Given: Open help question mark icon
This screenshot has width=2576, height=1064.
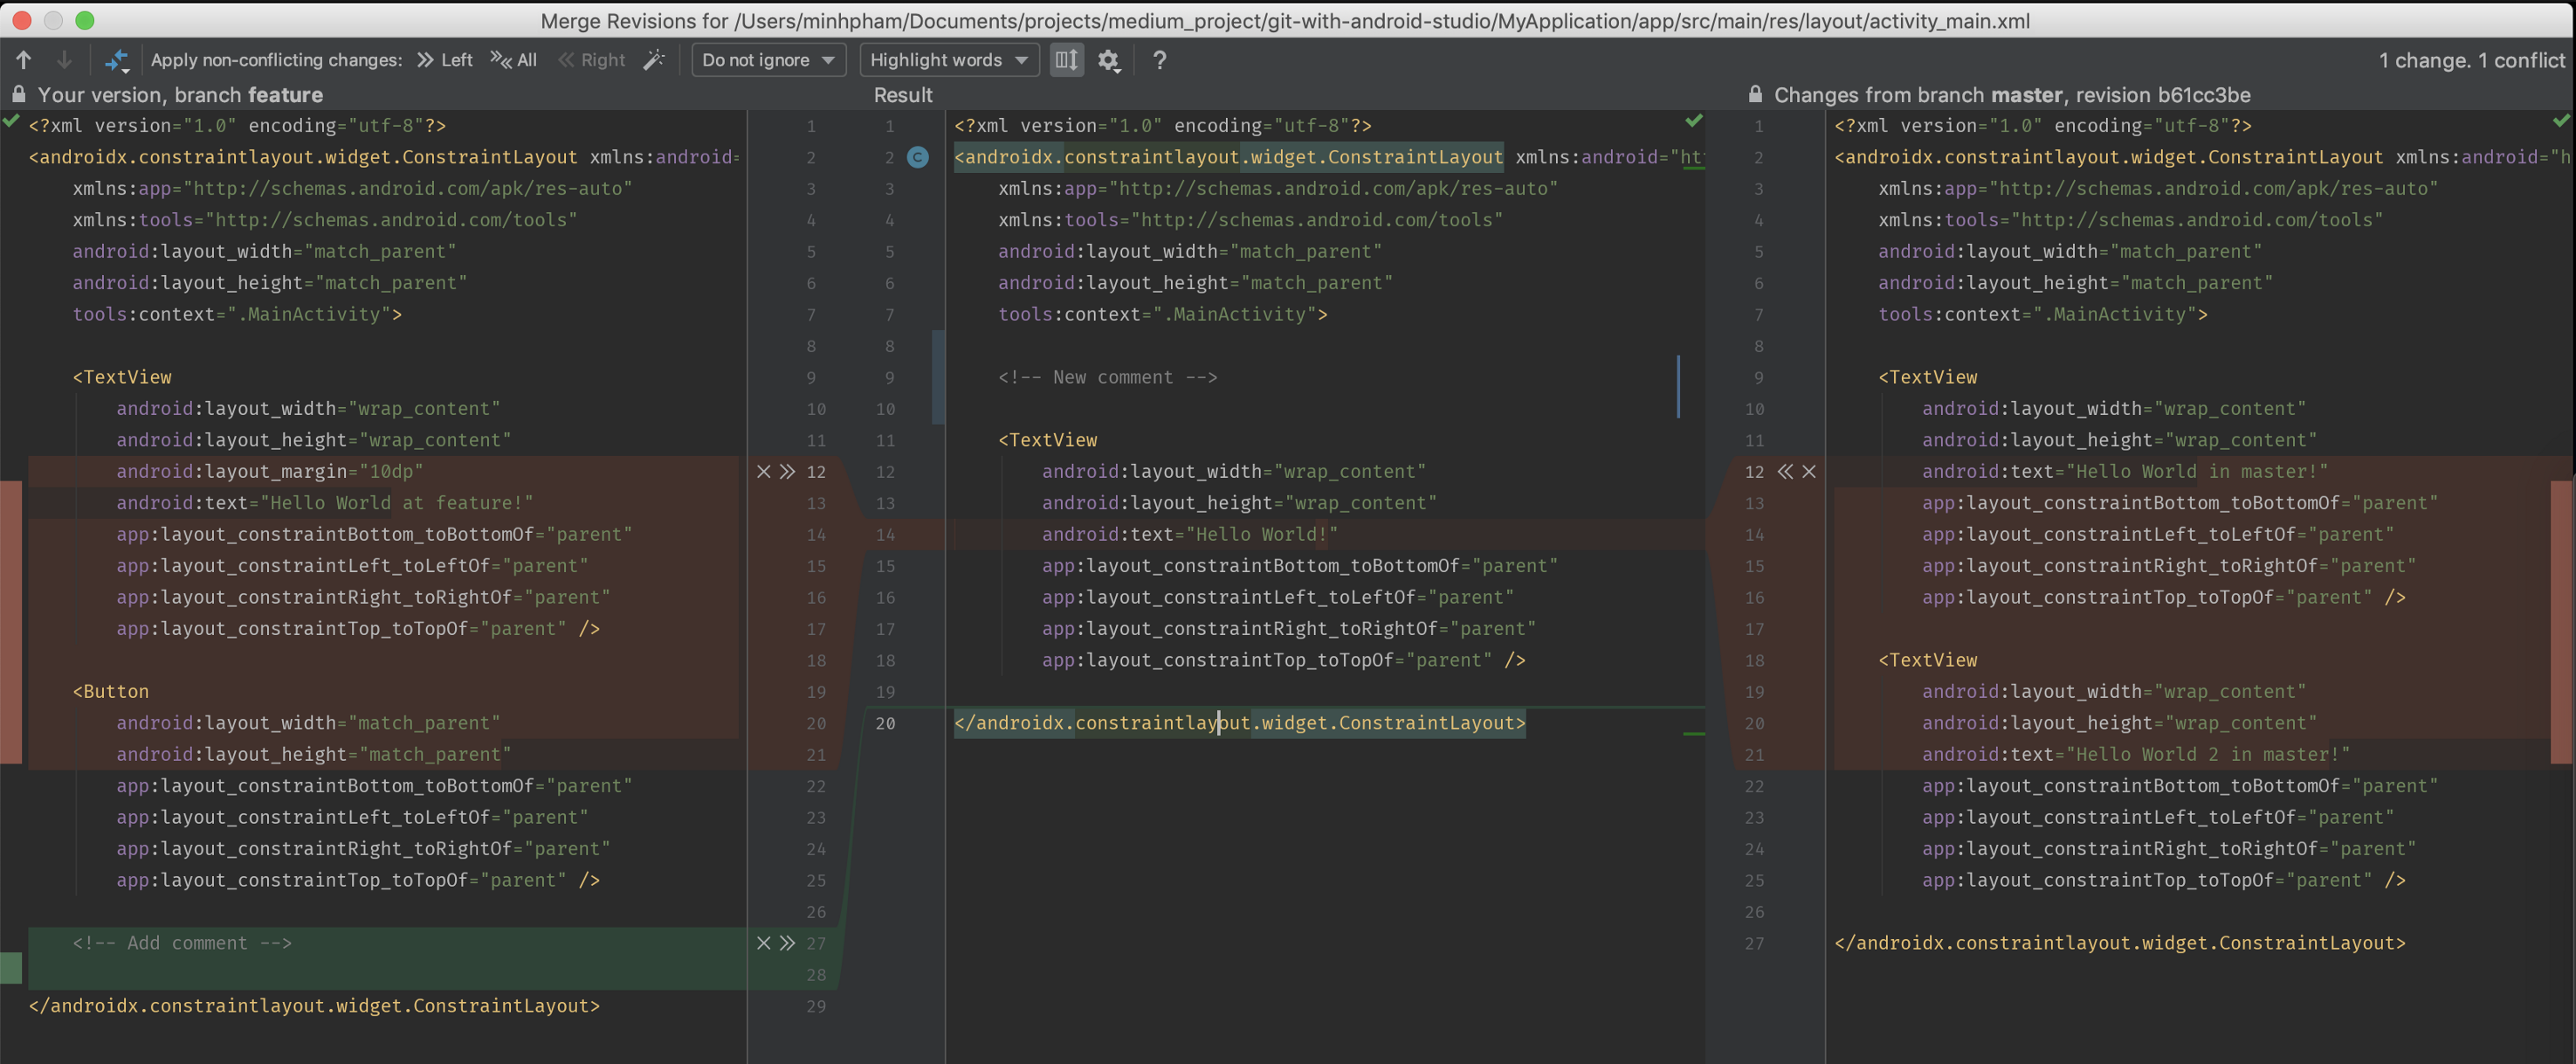Looking at the screenshot, I should [1159, 60].
